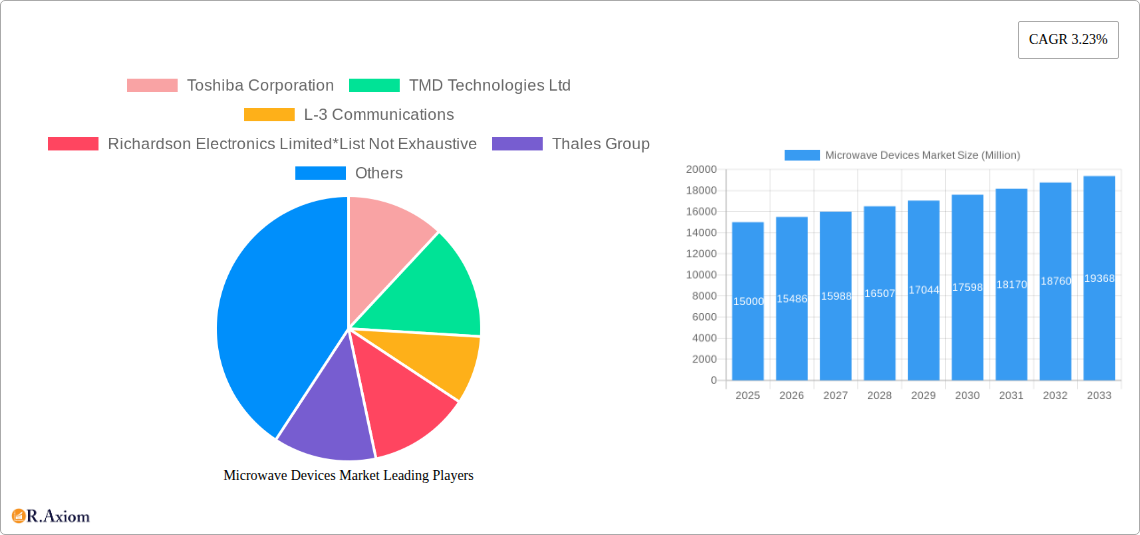Screen dimensions: 1140x535
Task: Click the 2028 bar showing 16507
Action: pyautogui.click(x=880, y=293)
